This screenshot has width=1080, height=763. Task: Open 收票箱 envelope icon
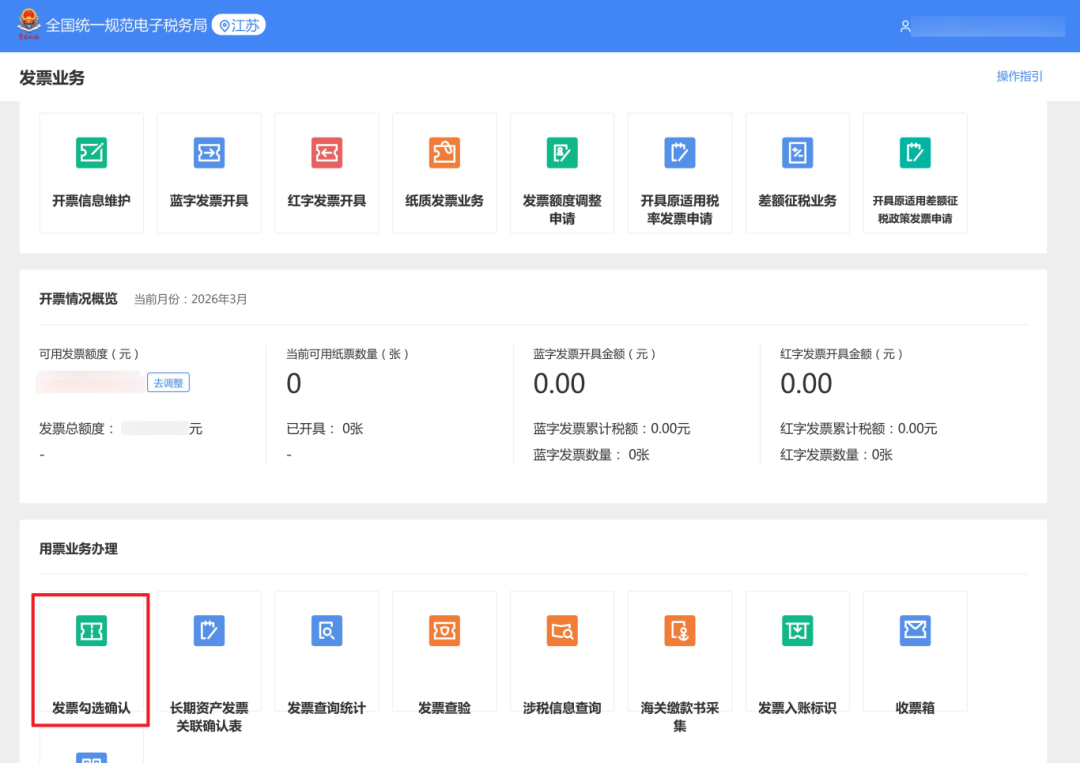[x=915, y=631]
